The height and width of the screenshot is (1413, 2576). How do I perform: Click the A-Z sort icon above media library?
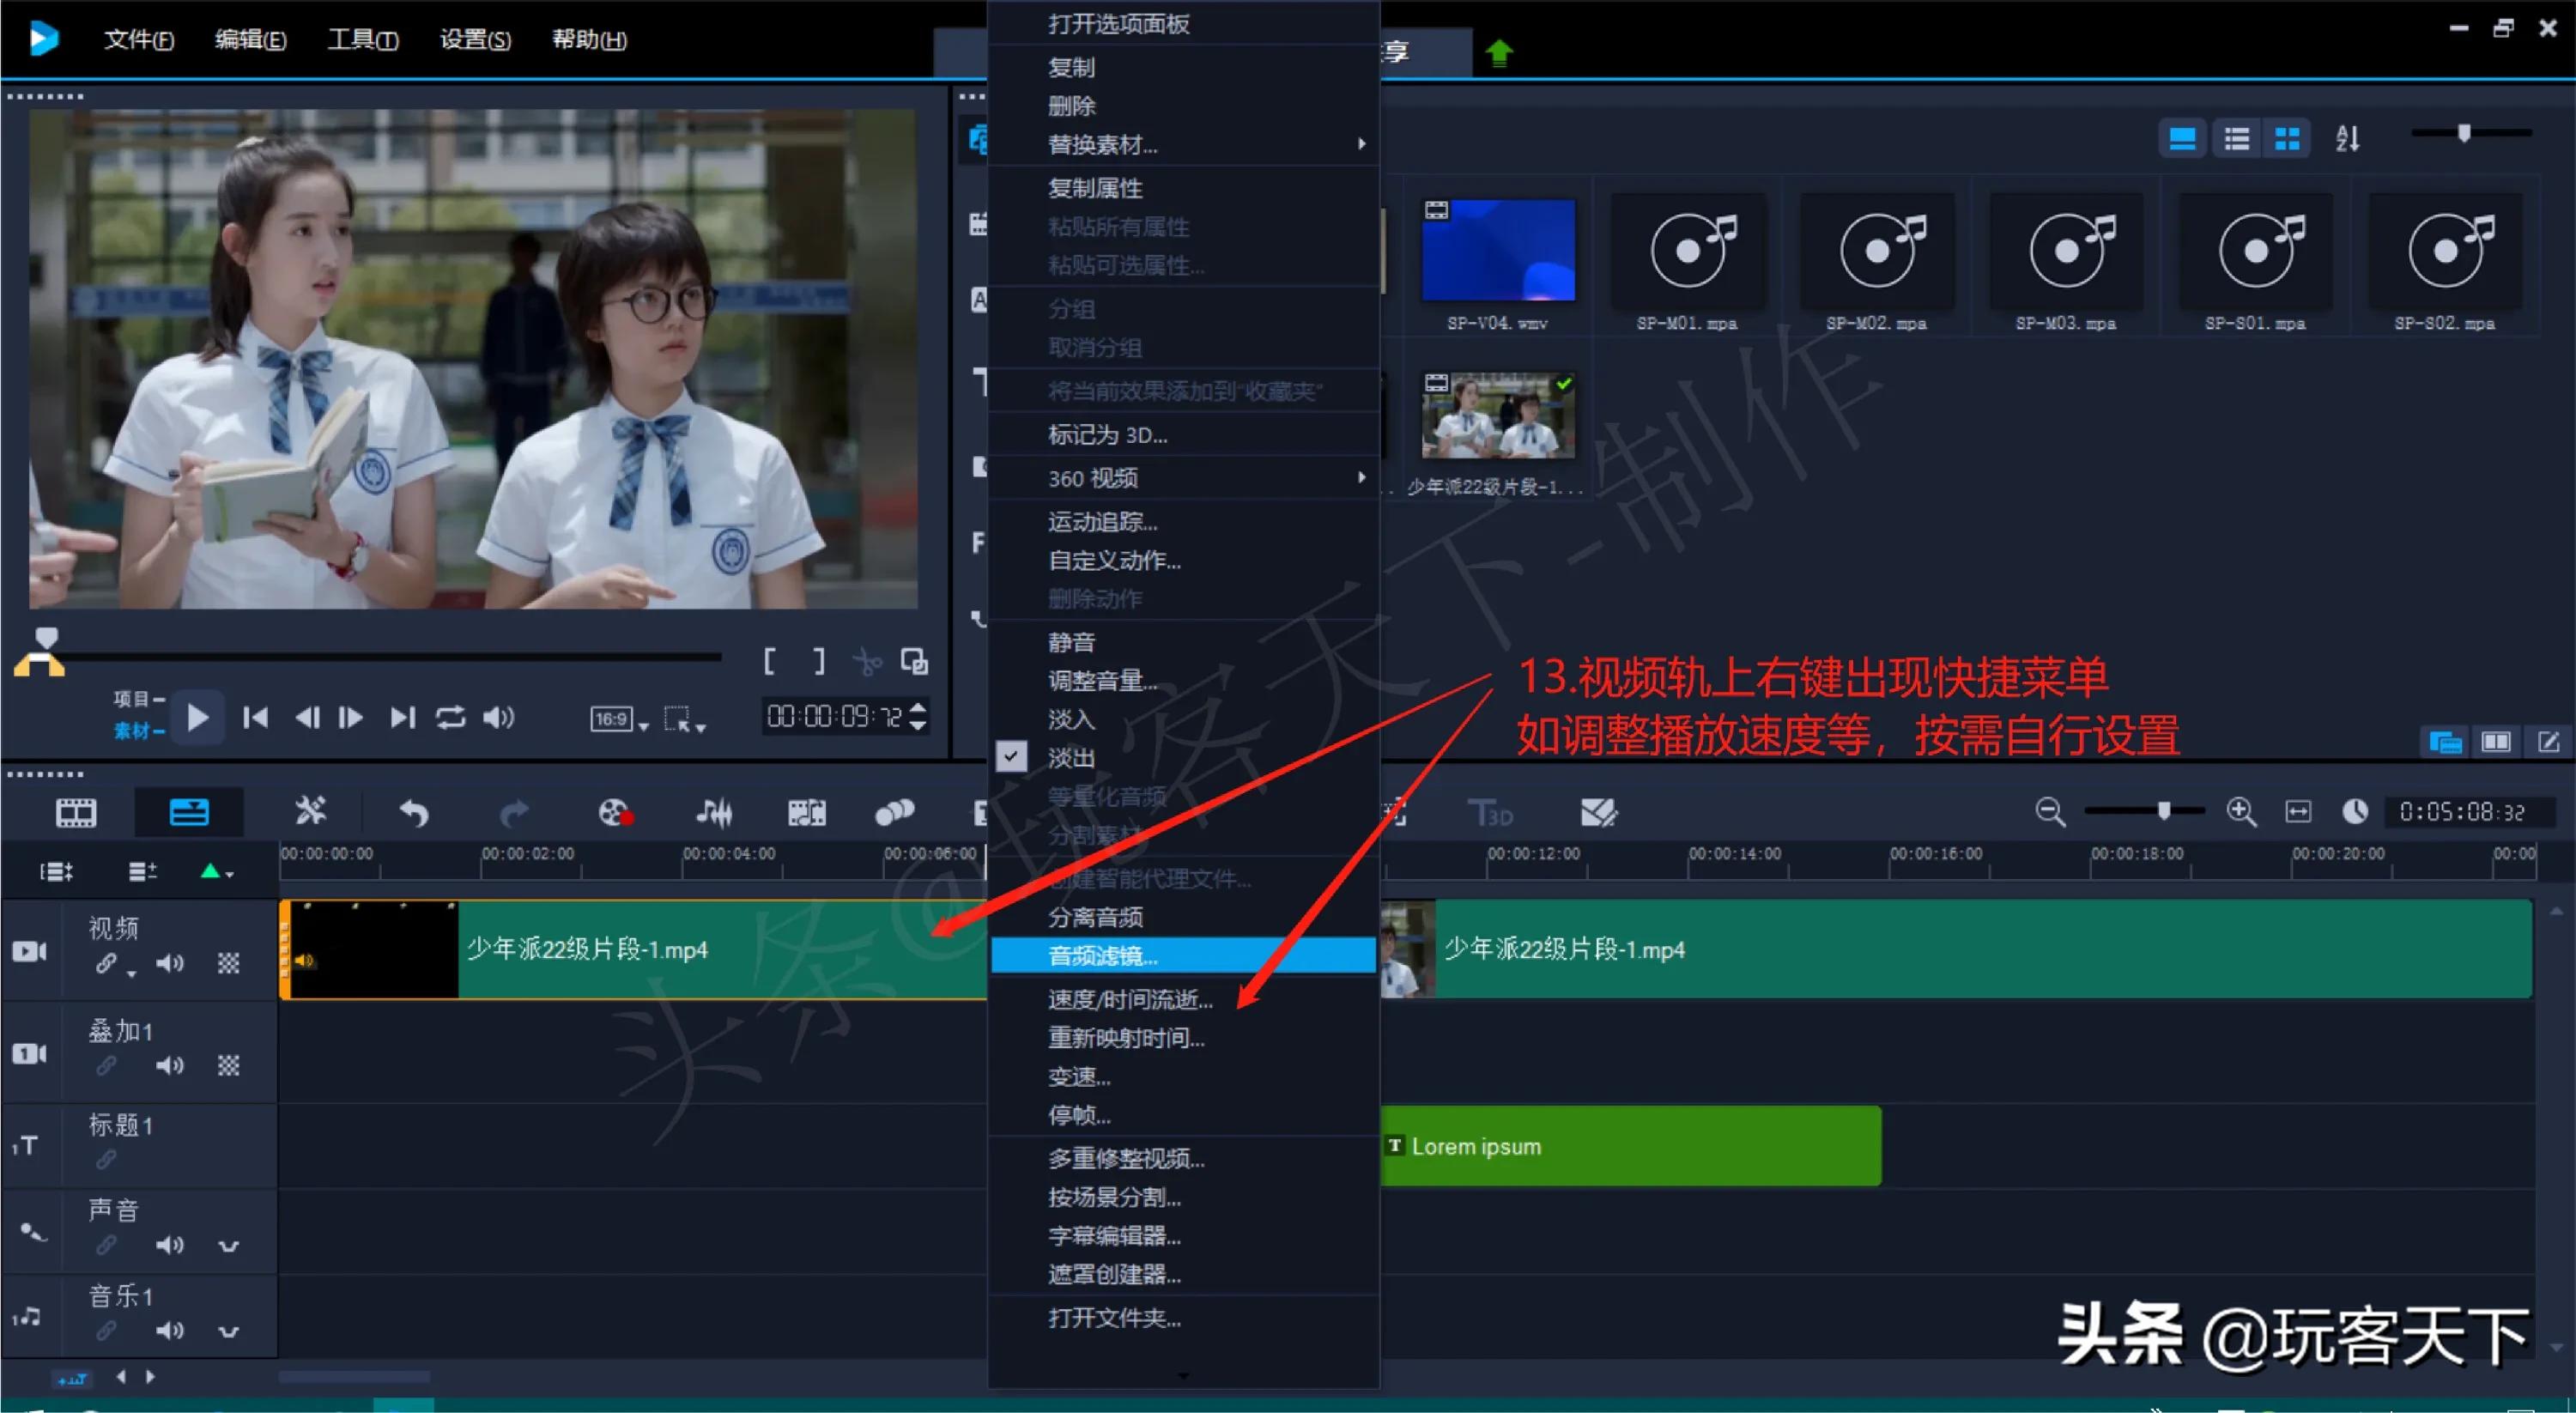pos(2348,137)
